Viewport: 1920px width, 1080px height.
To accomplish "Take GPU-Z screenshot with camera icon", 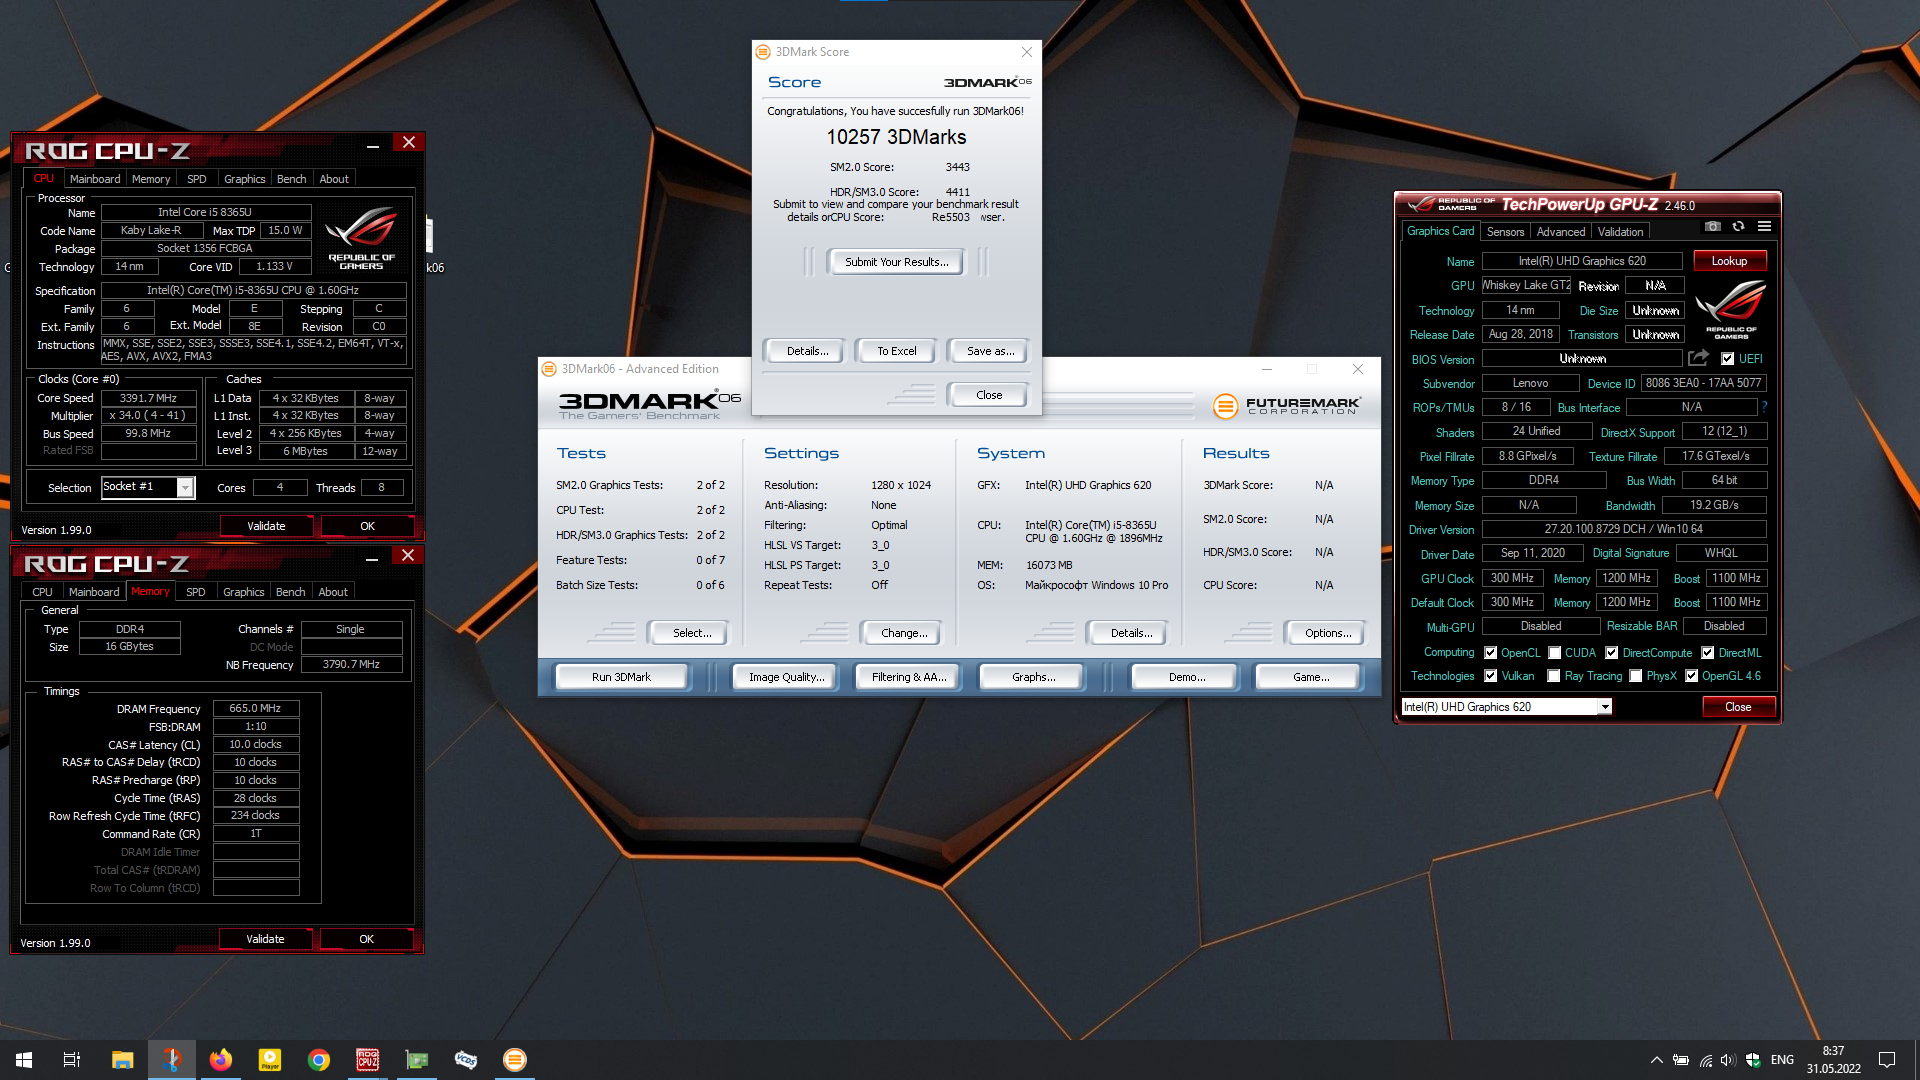I will coord(1713,227).
